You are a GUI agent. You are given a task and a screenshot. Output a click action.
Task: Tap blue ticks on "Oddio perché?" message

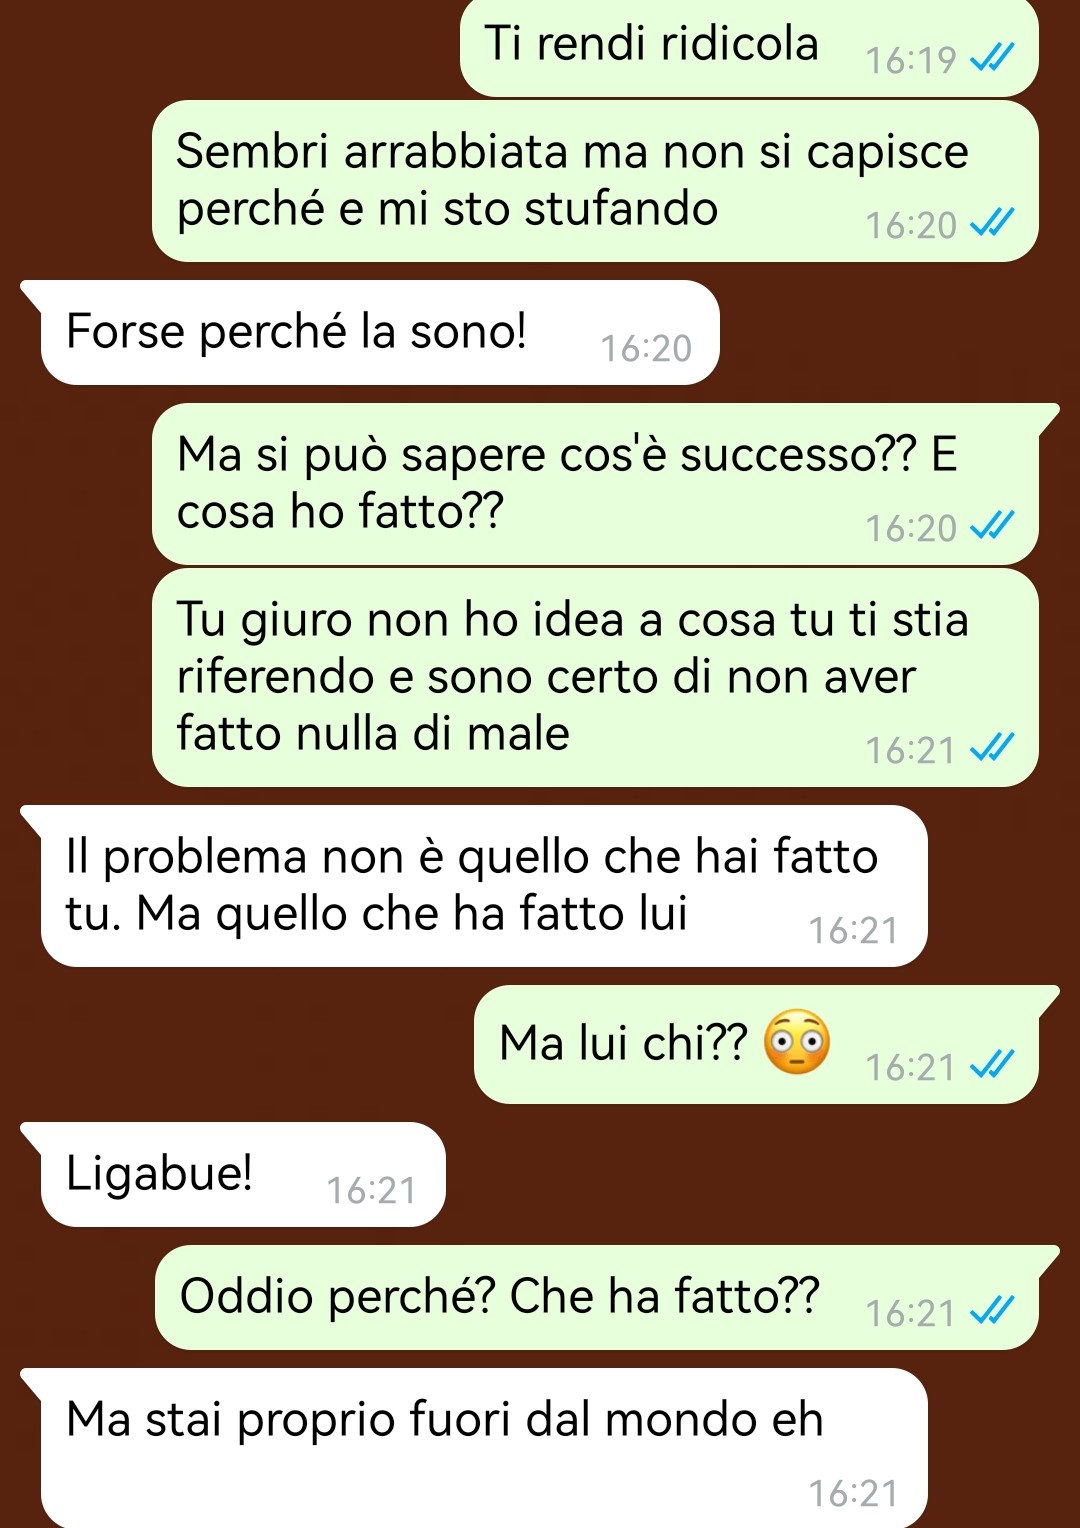pos(992,1311)
